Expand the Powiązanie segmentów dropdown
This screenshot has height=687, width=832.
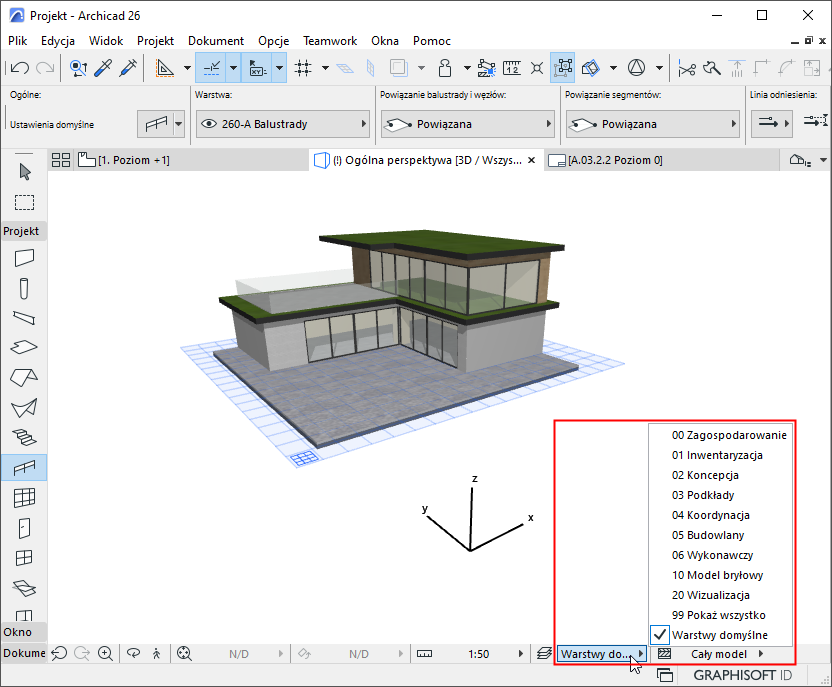[653, 125]
